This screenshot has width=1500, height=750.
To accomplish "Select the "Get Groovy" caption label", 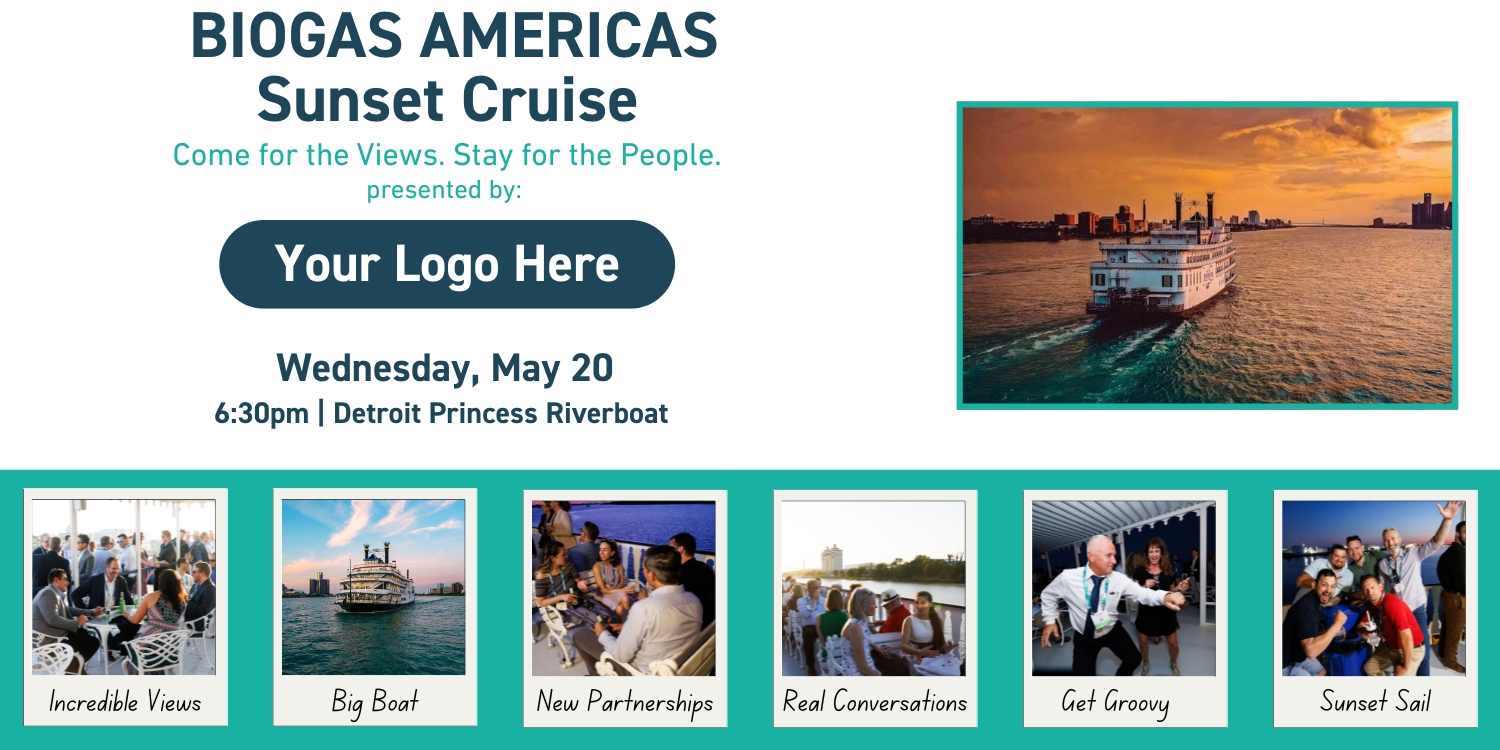I will click(1114, 702).
